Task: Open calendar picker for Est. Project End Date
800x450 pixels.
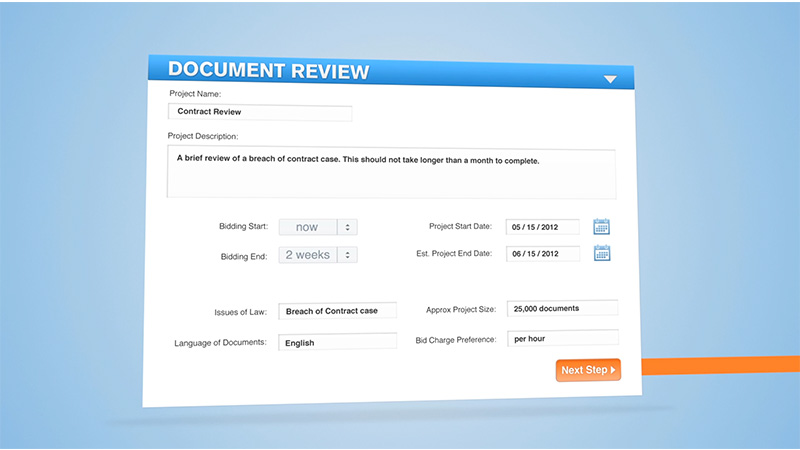Action: click(602, 254)
